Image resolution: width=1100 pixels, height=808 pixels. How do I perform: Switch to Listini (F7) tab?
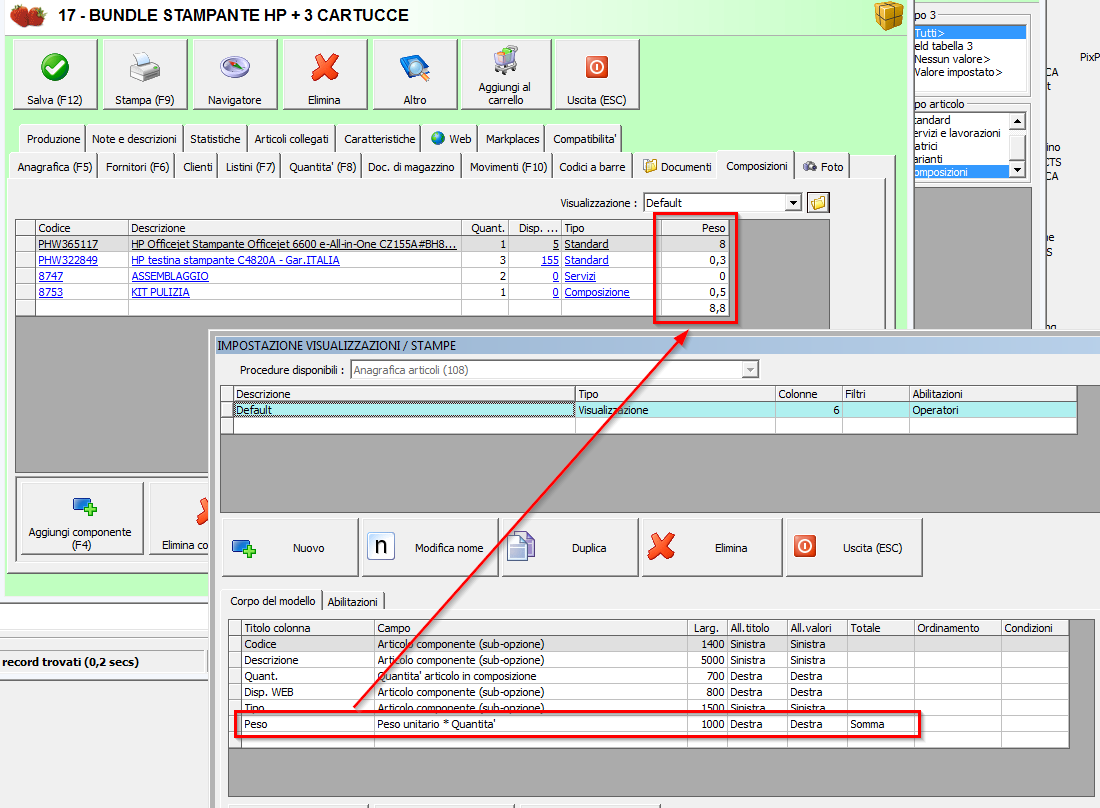tap(250, 167)
